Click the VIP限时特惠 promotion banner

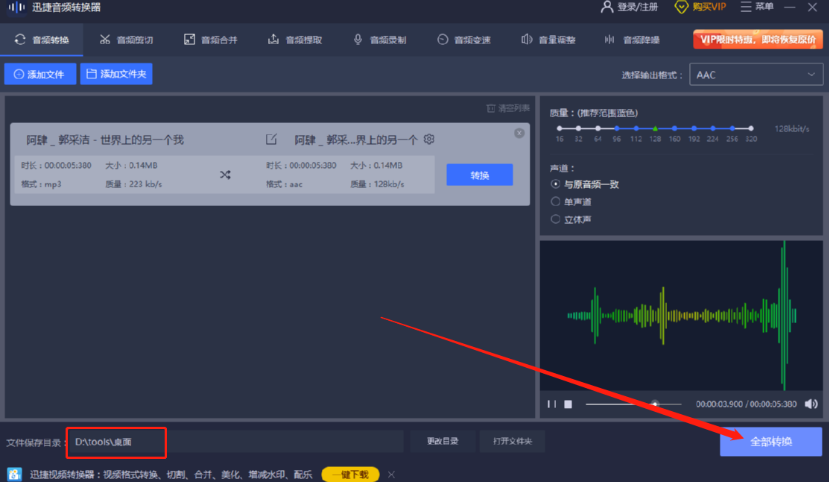coord(758,39)
